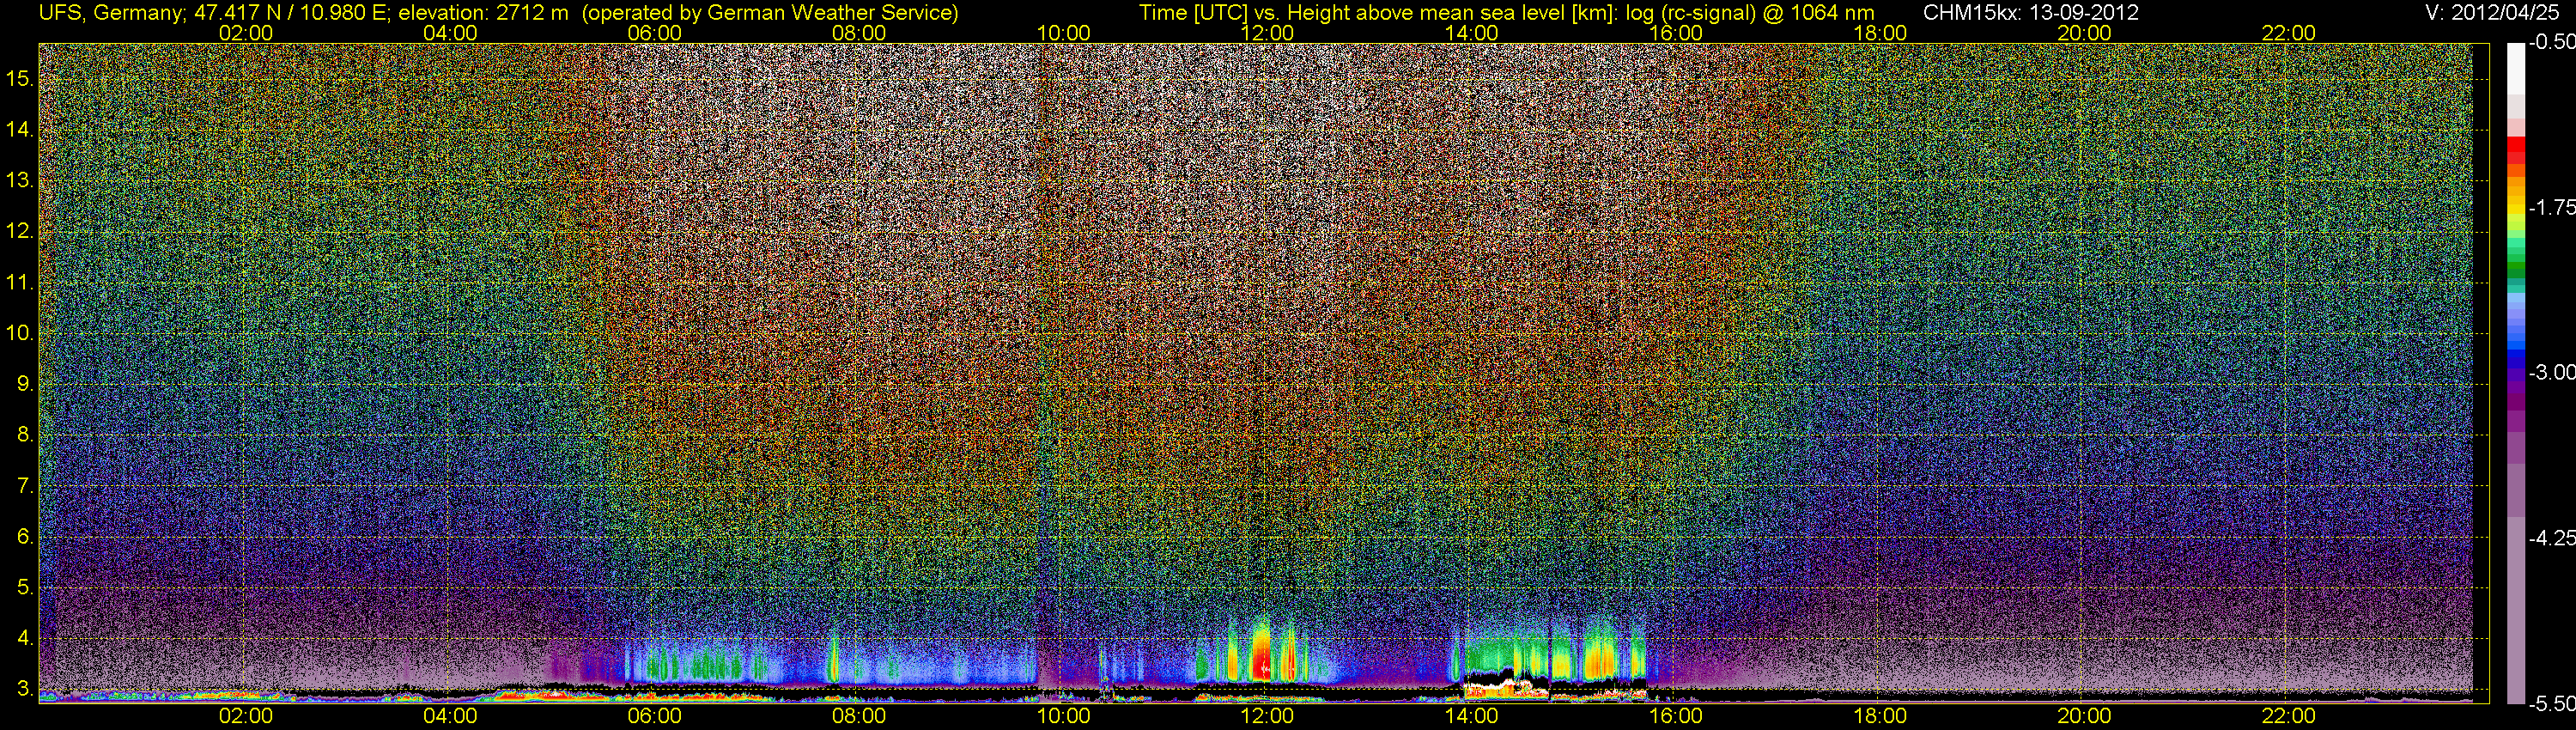The width and height of the screenshot is (2576, 730).
Task: Click the 02:00 label on the top time axis
Action: 246,33
